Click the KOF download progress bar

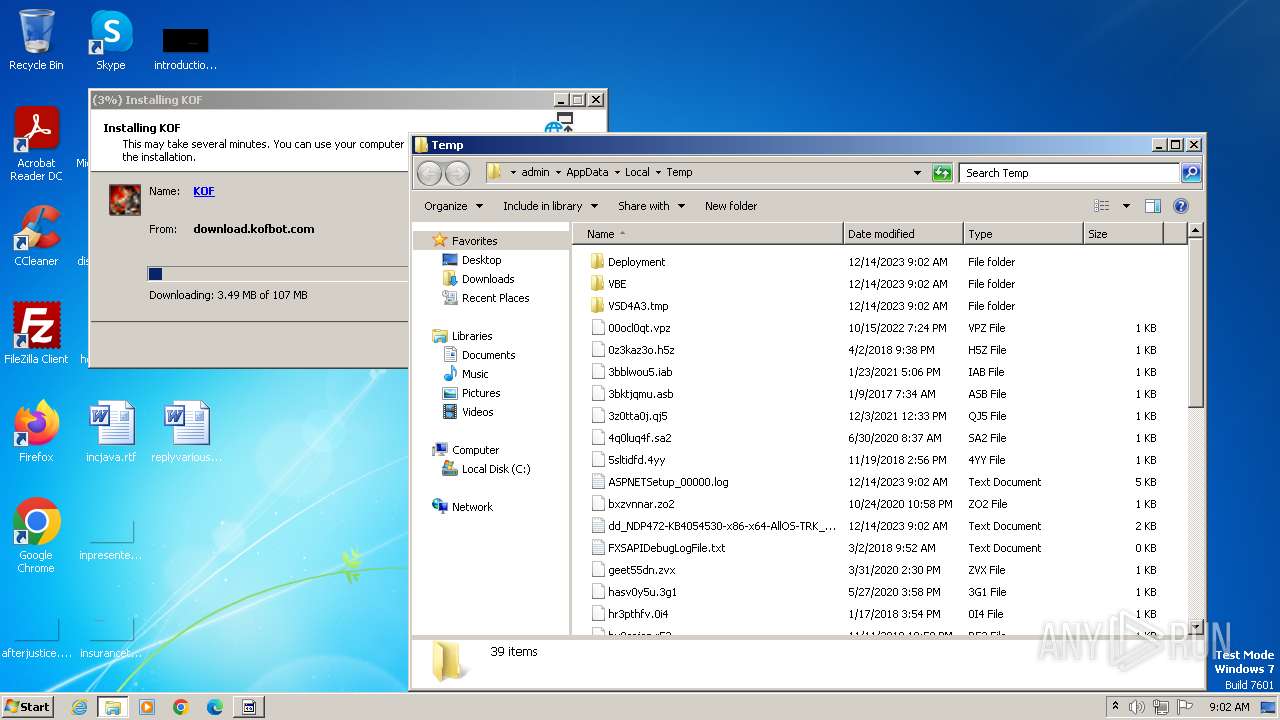[x=278, y=274]
